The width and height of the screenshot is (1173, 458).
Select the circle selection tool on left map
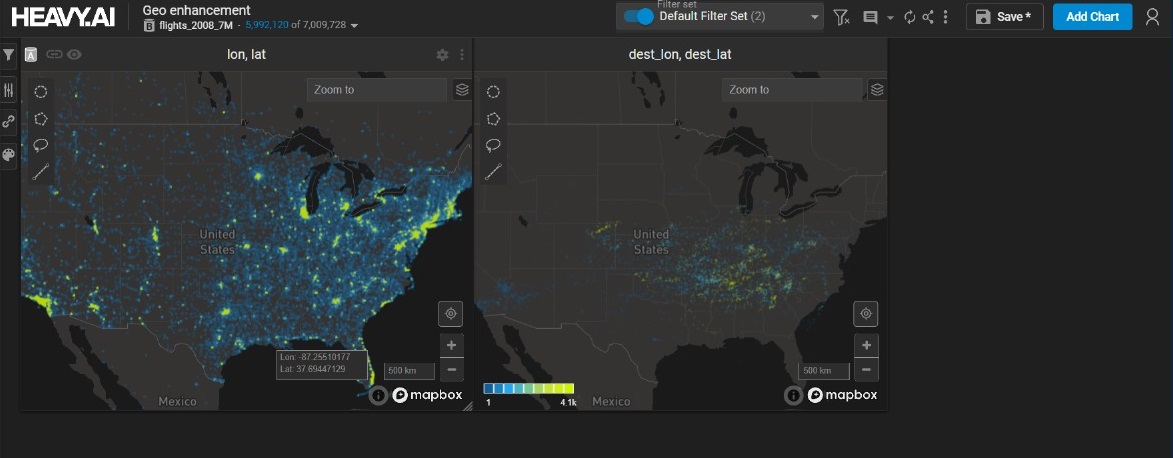click(x=41, y=91)
